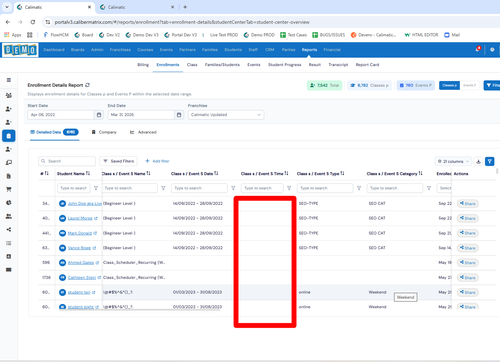Sort by Class s / Event S Type
The height and width of the screenshot is (362, 500).
point(342,173)
